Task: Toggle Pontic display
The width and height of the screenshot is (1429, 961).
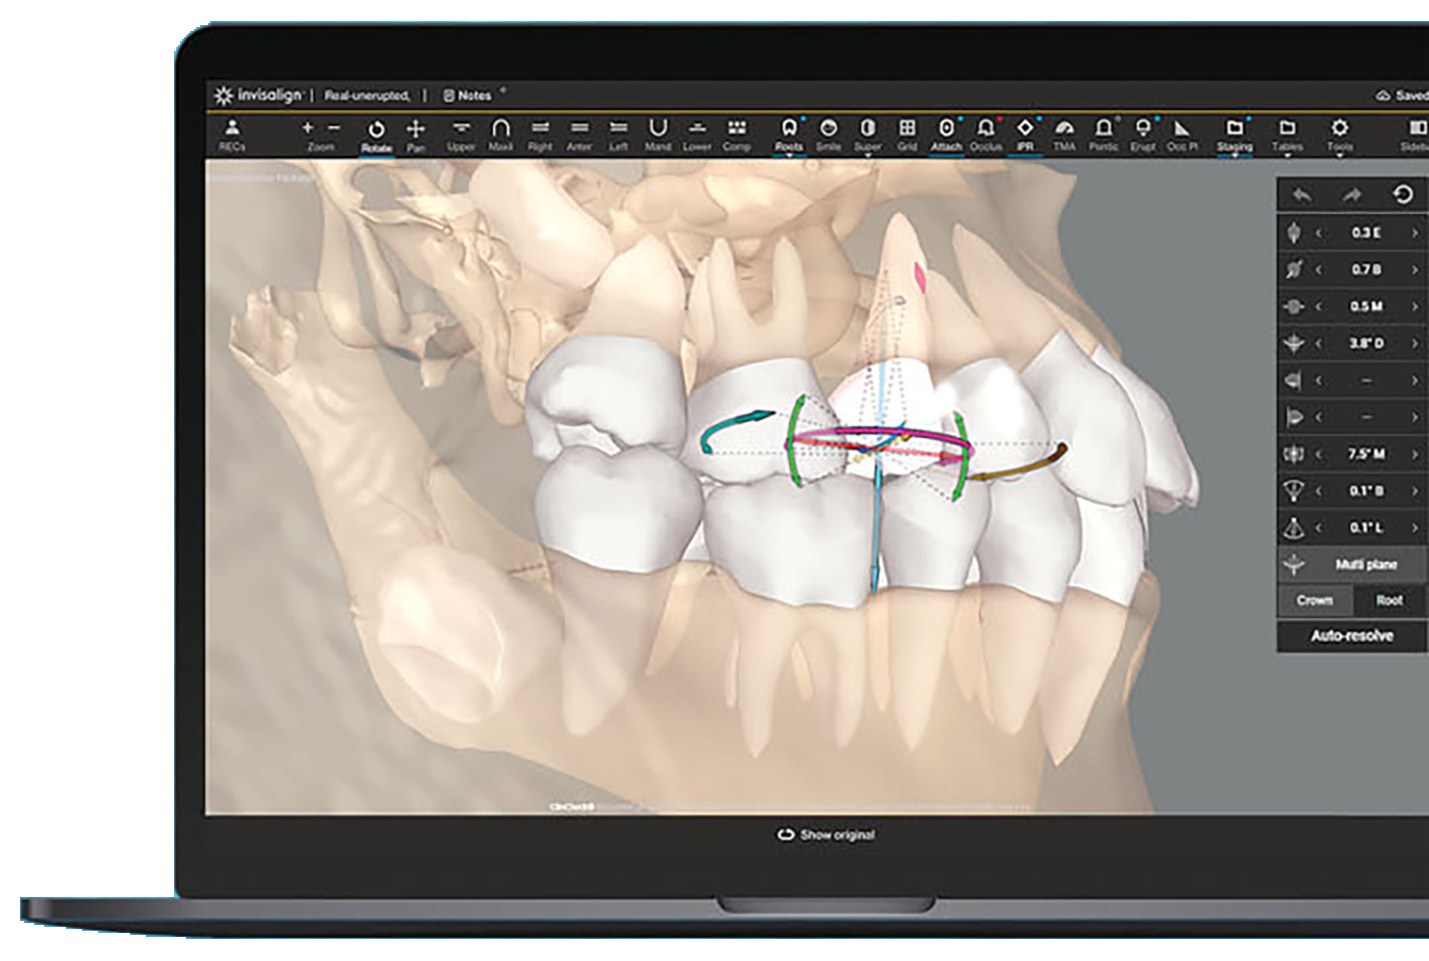Action: 1104,135
